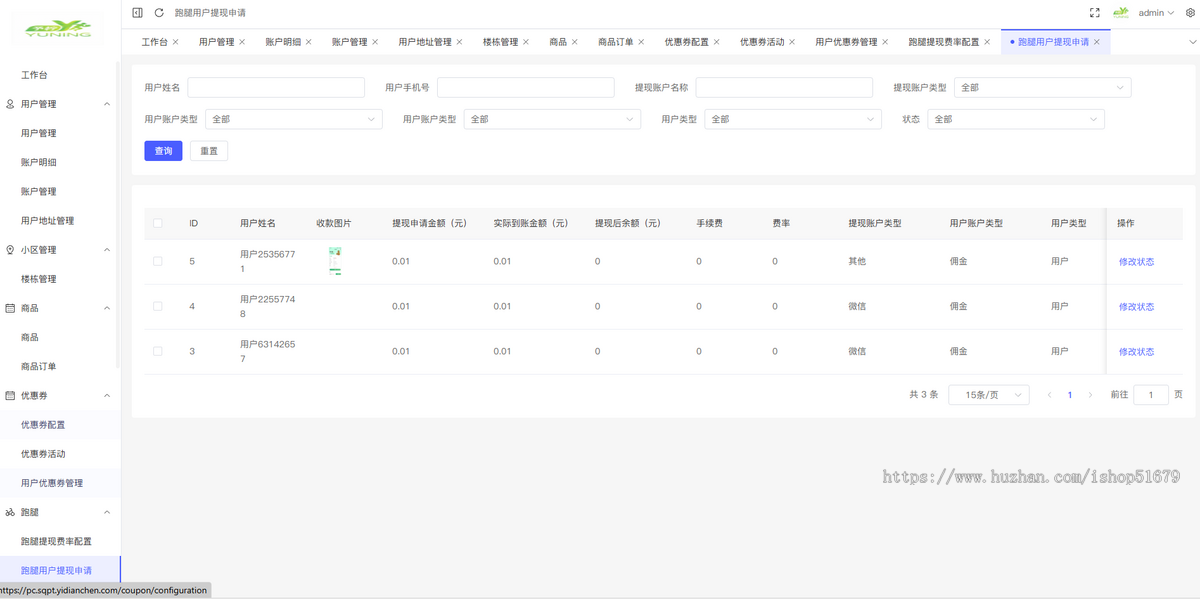Screen dimensions: 1200x599
Task: Close the 账户管理 tab
Action: [375, 42]
